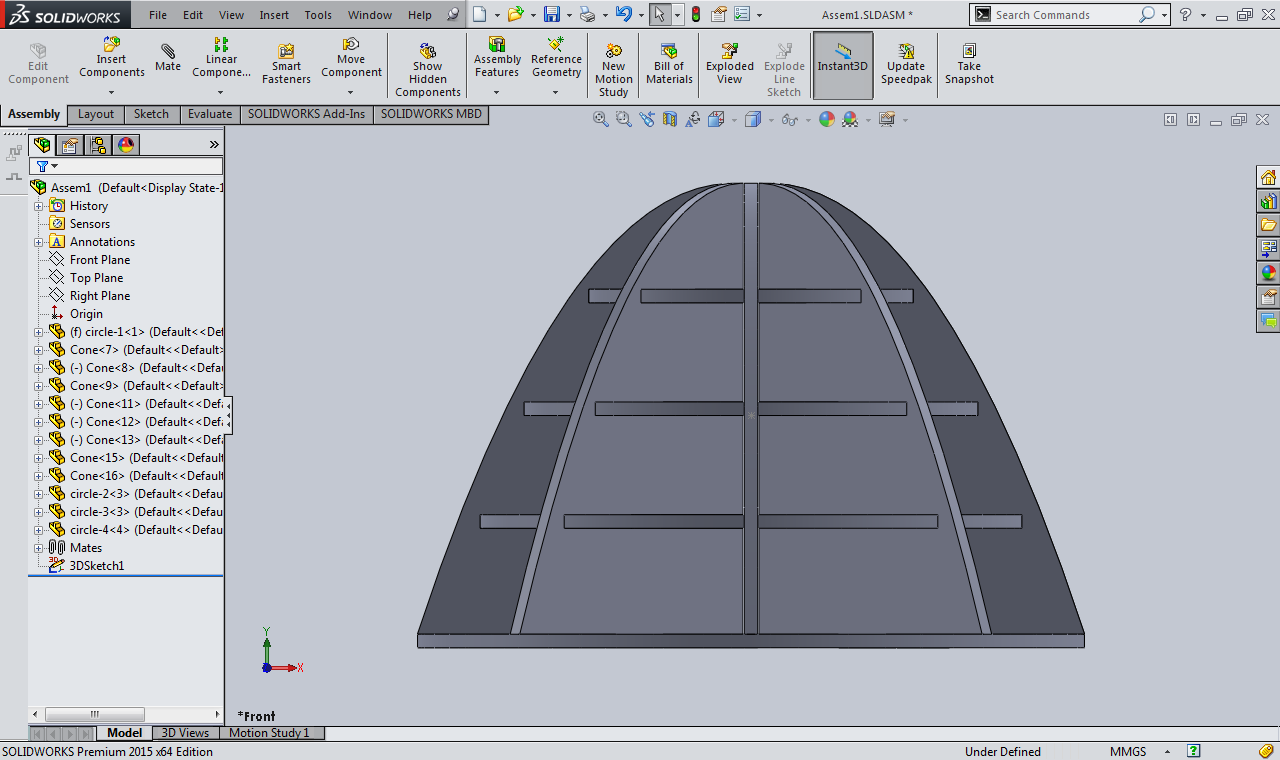Screen dimensions: 1280x760
Task: Toggle the pin next to Help menu
Action: click(453, 15)
